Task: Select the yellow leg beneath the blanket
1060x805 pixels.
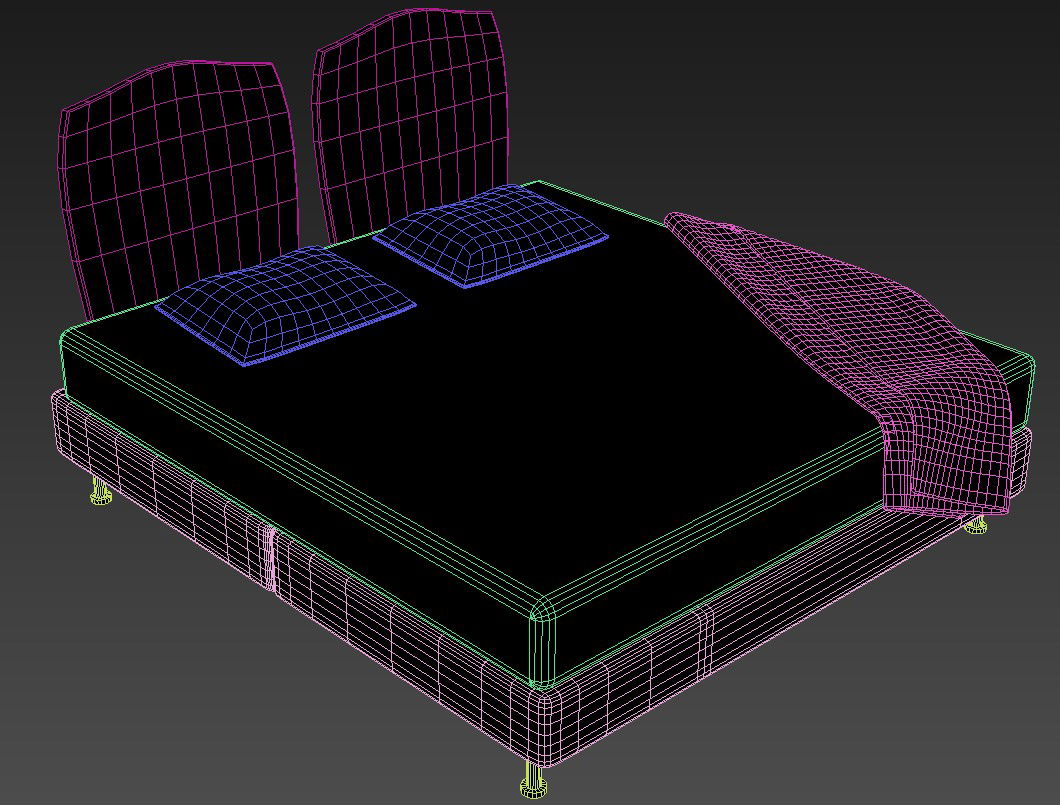Action: coord(976,524)
